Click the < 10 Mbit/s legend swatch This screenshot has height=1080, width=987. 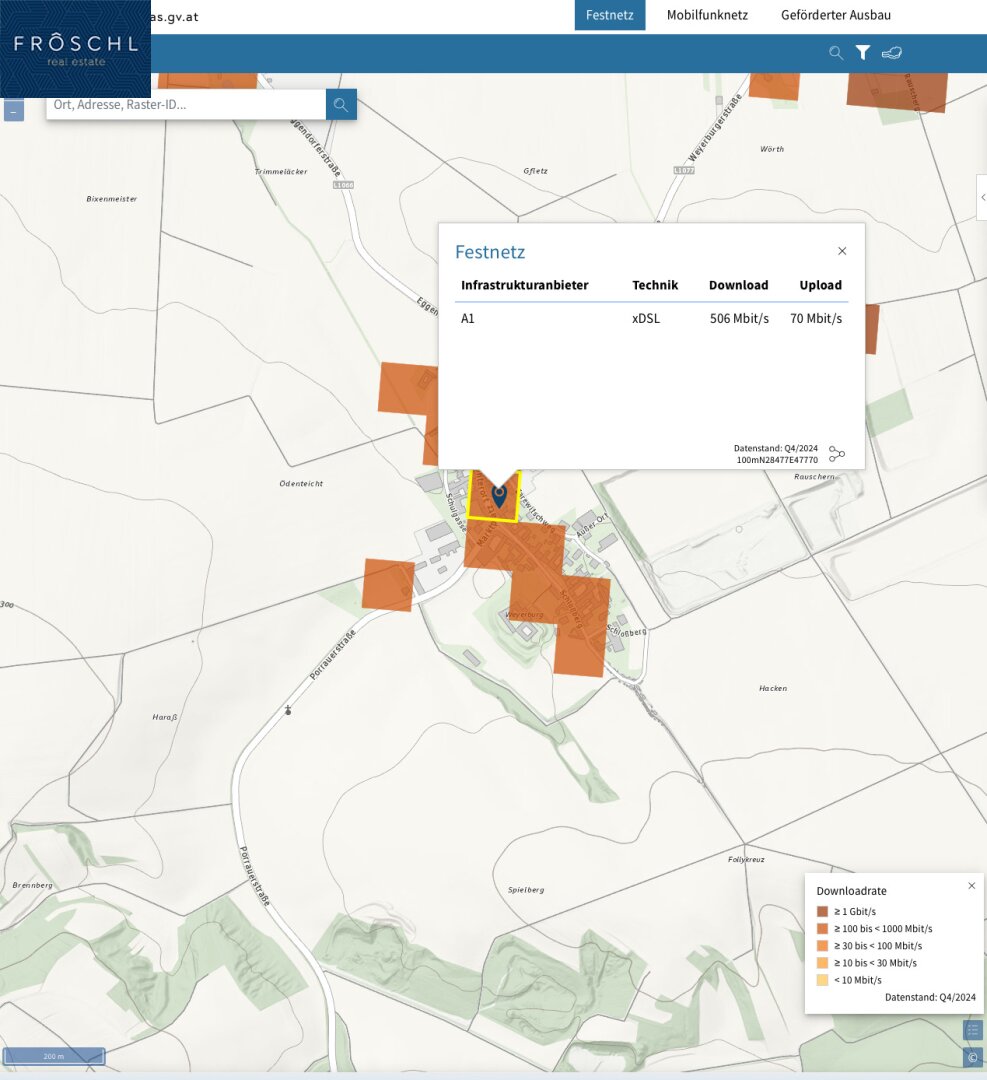coord(822,980)
